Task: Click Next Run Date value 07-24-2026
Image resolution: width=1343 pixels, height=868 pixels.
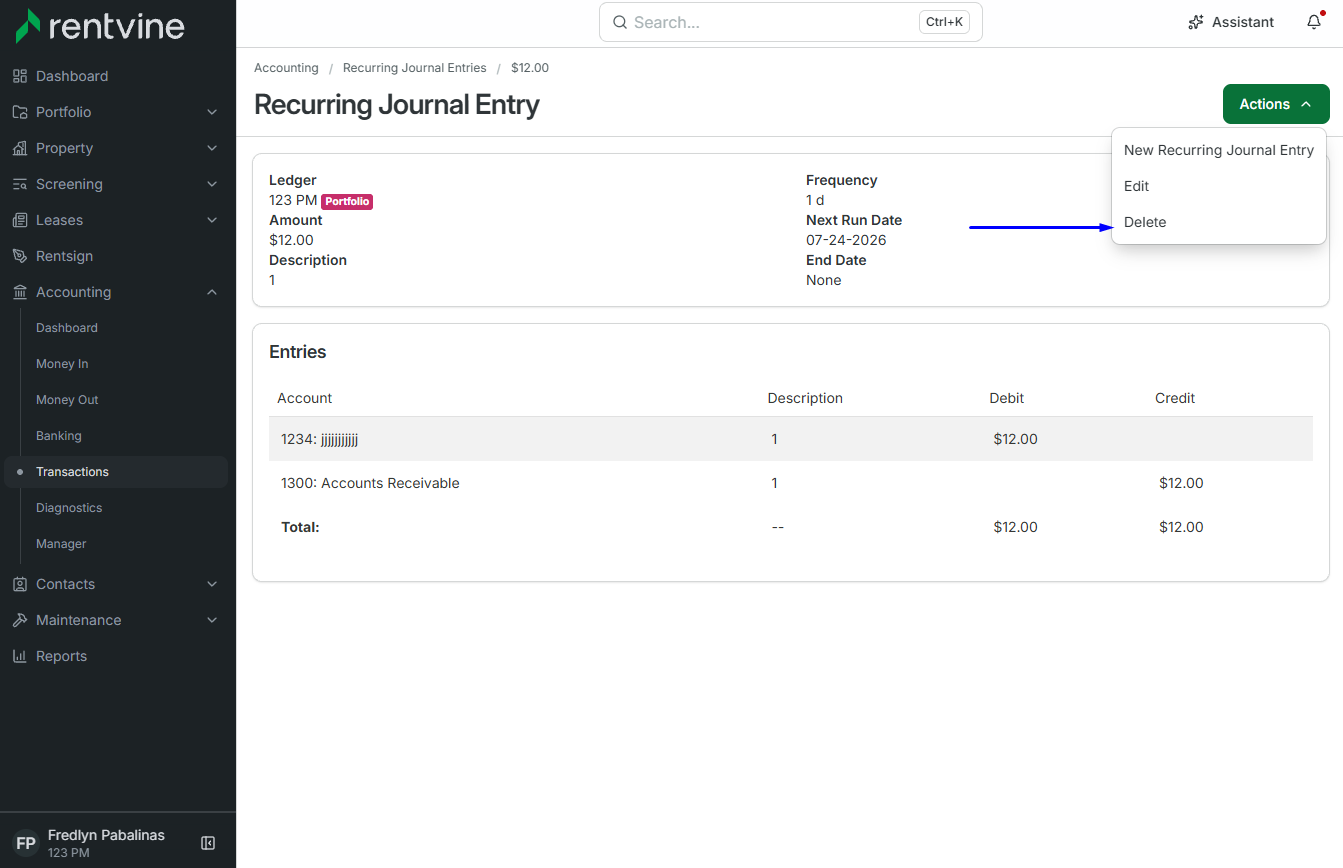Action: [846, 240]
